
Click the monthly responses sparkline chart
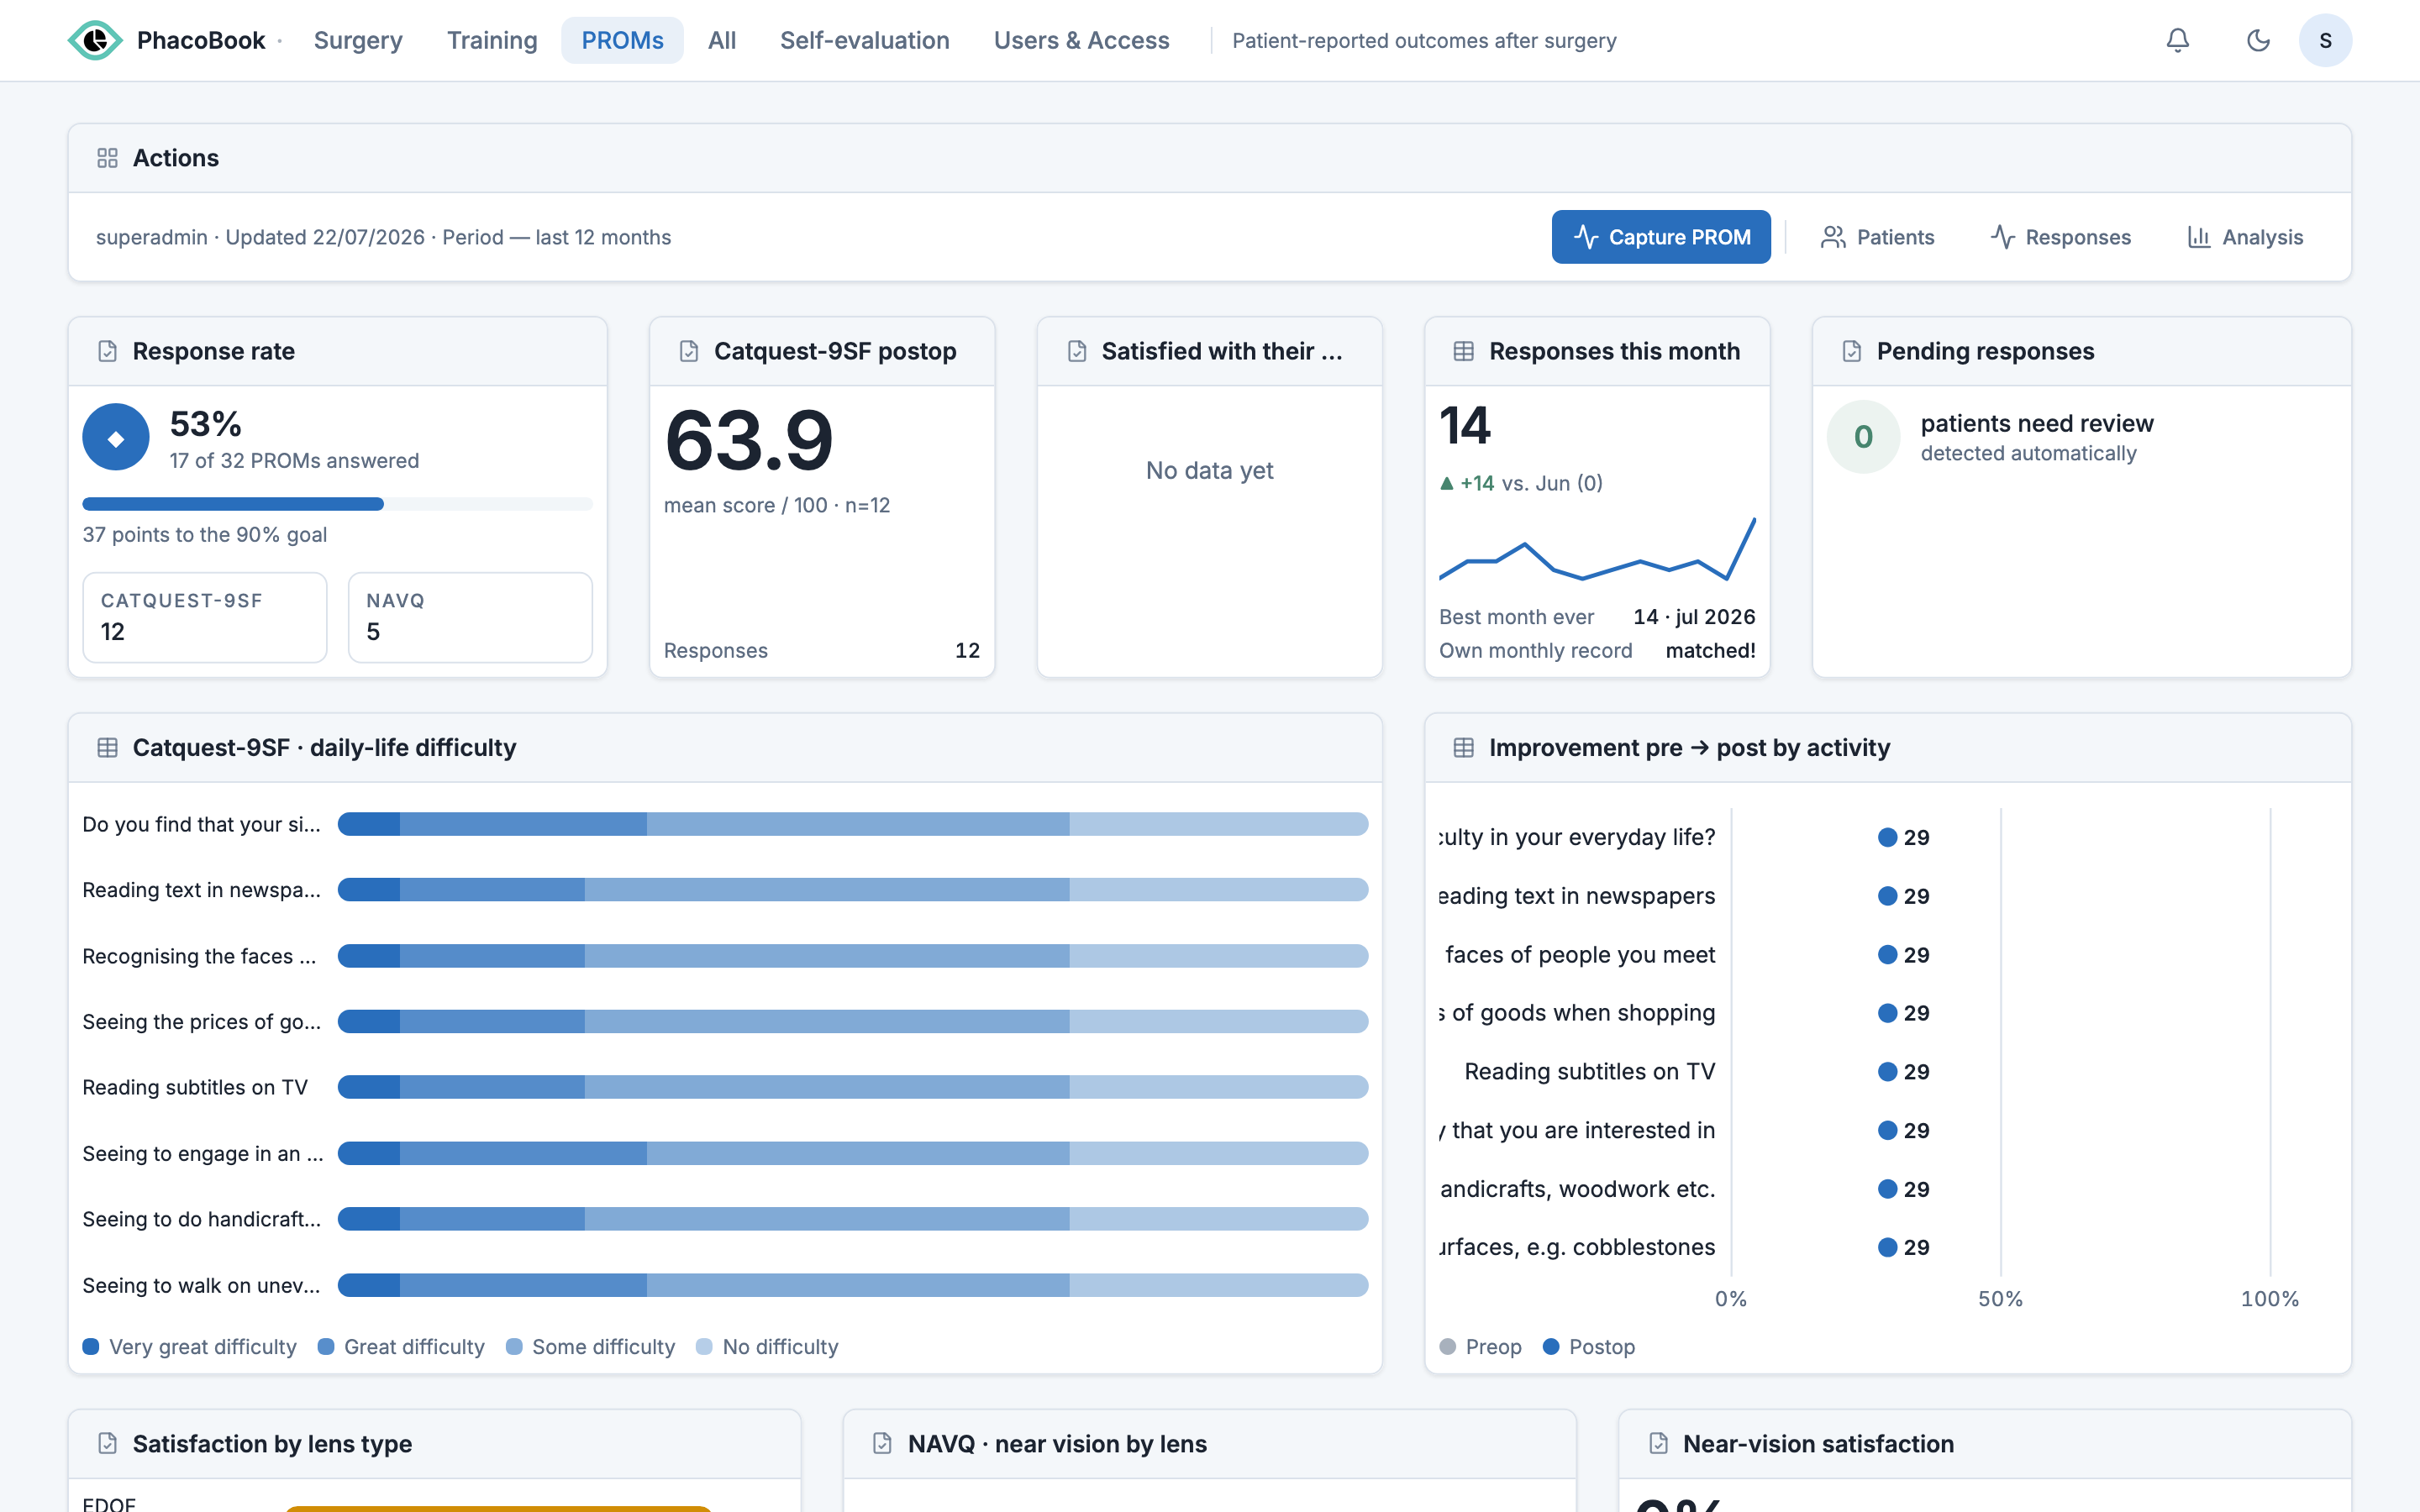click(1597, 550)
